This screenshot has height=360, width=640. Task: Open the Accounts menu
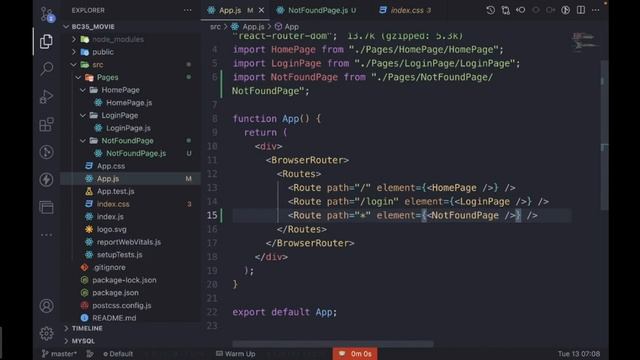pyautogui.click(x=47, y=306)
